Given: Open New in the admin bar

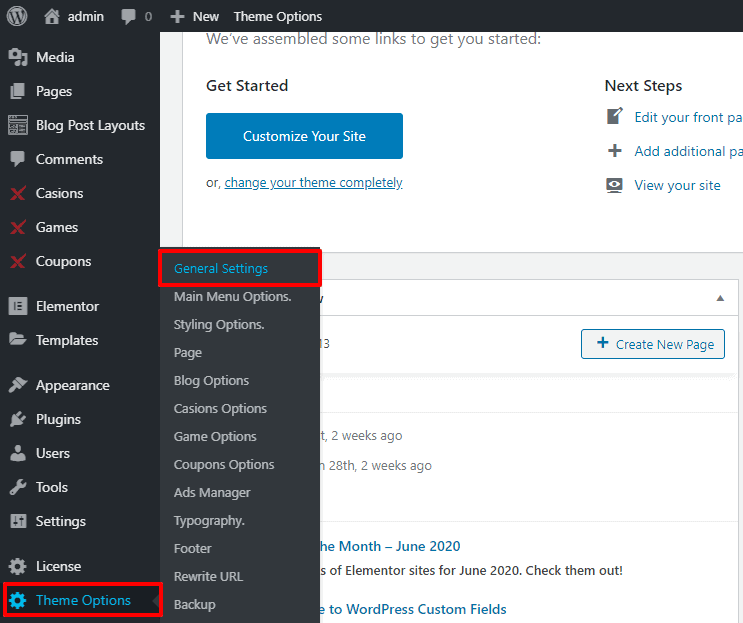Looking at the screenshot, I should [x=206, y=17].
